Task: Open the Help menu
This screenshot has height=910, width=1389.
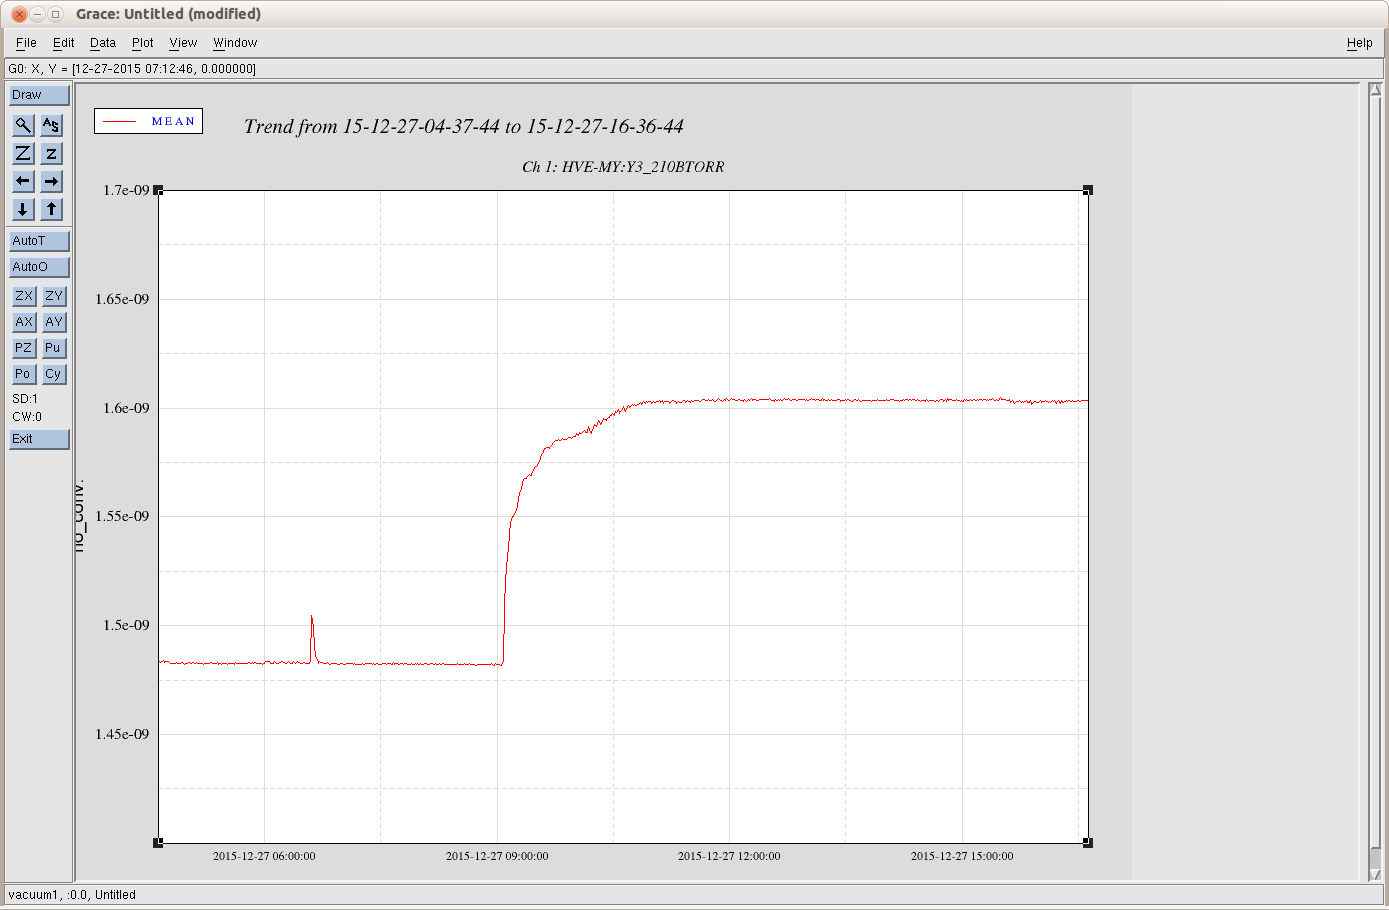Action: click(1359, 43)
